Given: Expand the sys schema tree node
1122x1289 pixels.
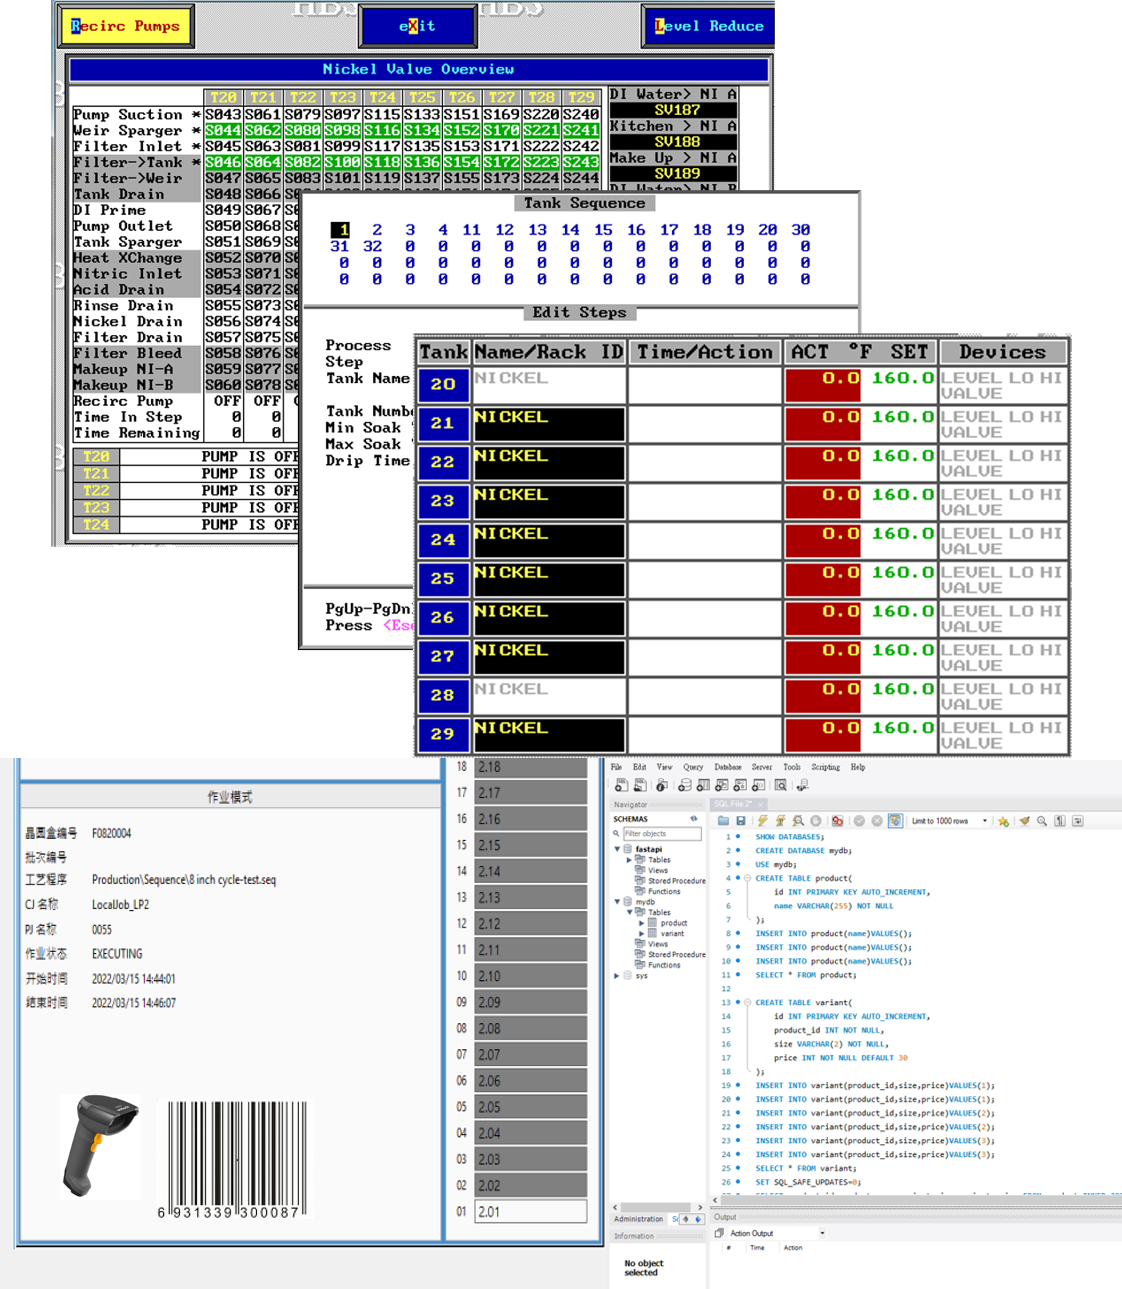Looking at the screenshot, I should (617, 975).
